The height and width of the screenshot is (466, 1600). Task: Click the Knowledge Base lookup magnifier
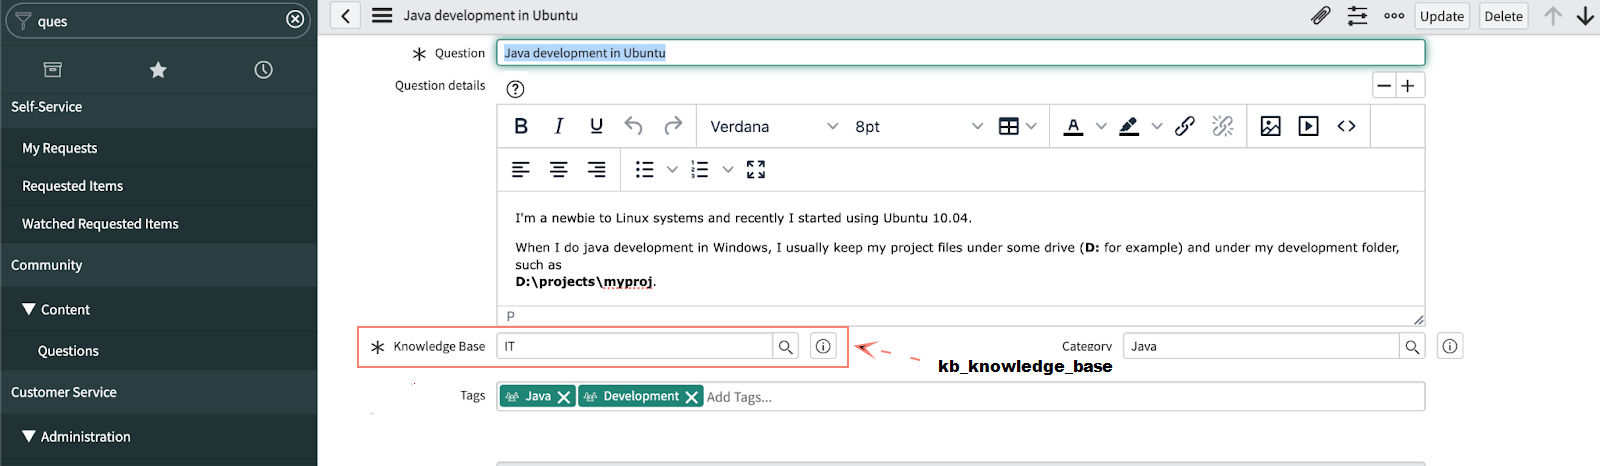786,347
